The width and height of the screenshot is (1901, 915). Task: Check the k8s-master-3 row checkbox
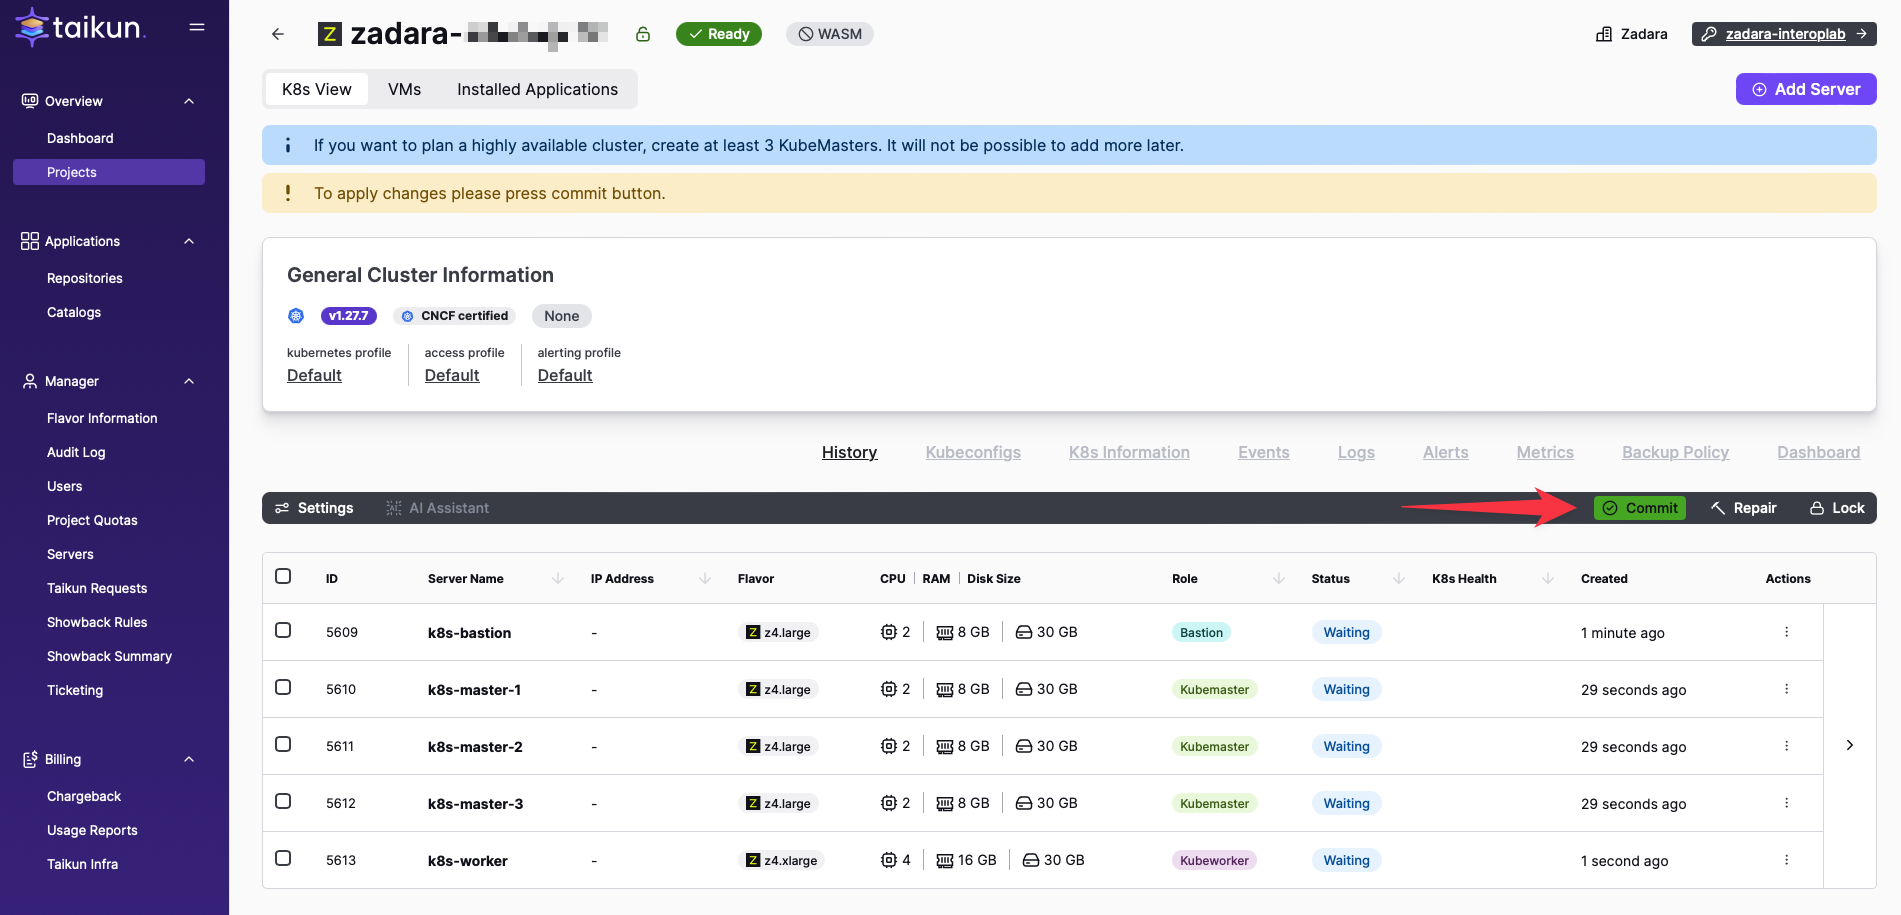click(x=283, y=801)
